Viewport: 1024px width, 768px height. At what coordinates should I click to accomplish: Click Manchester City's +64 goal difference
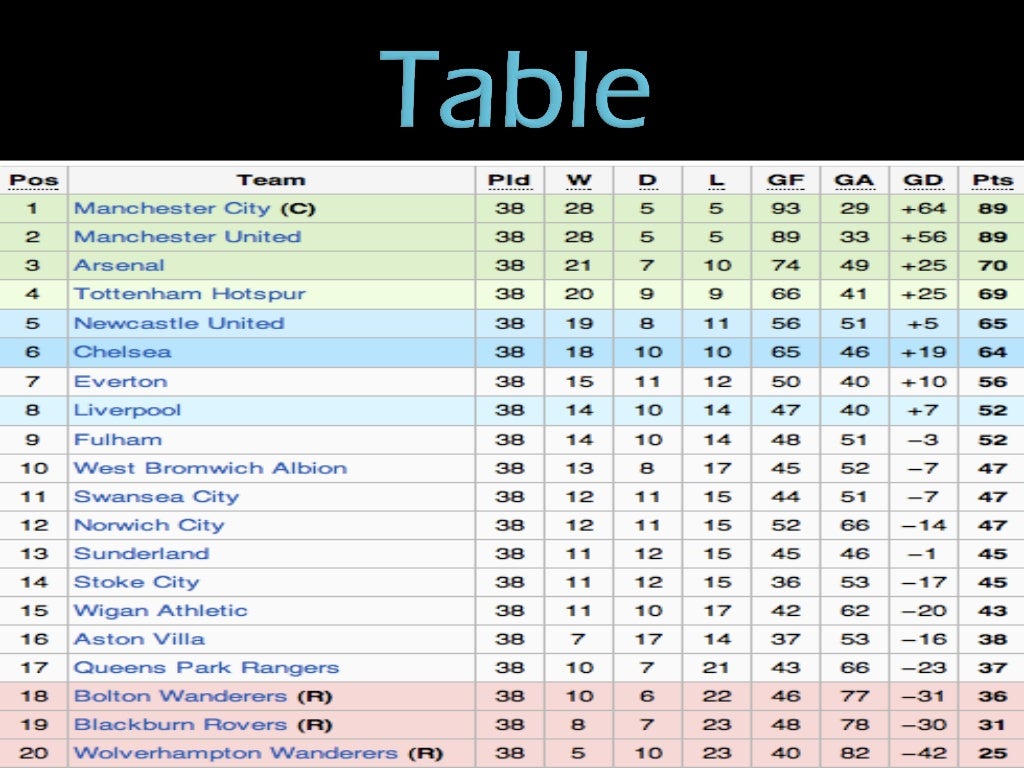[x=923, y=208]
